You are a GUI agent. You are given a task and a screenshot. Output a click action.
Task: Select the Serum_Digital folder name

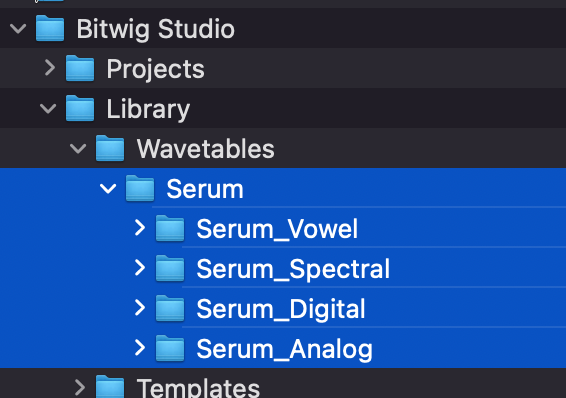click(281, 309)
